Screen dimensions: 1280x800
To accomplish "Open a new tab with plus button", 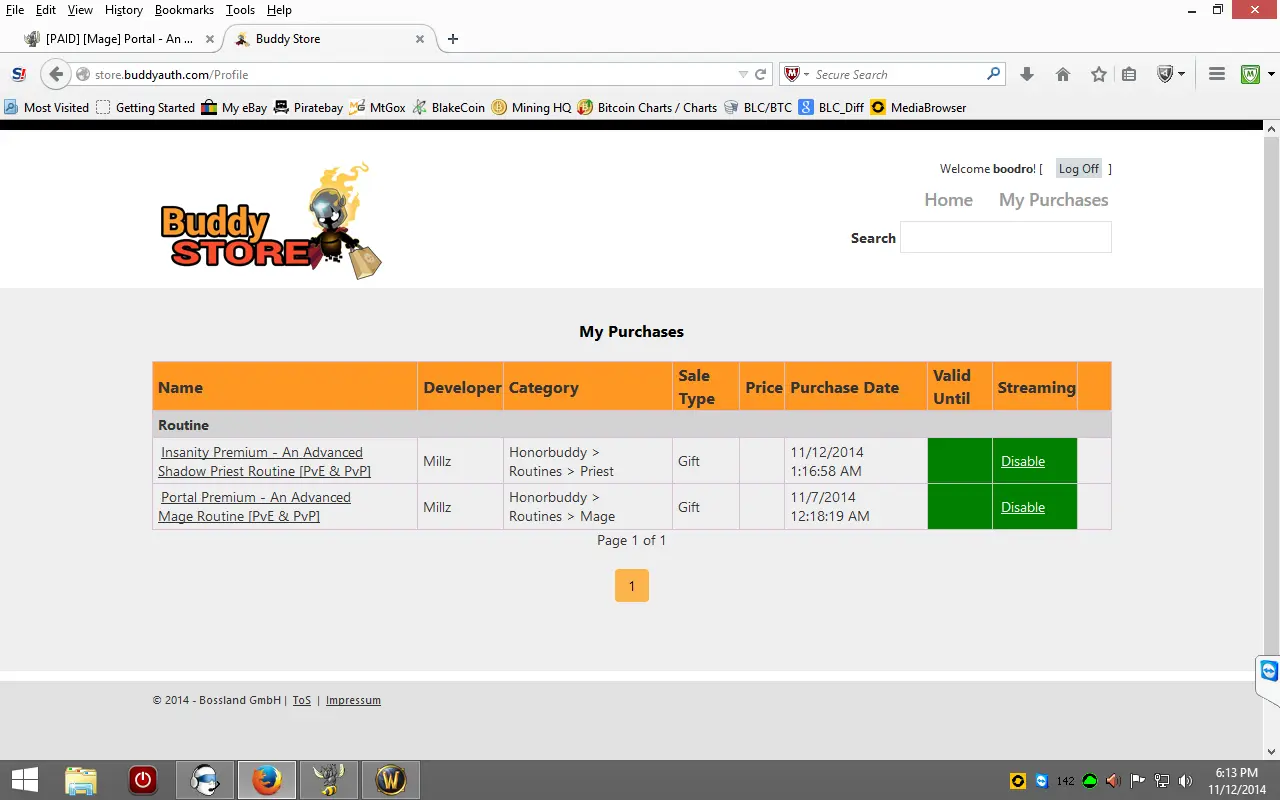I will (x=453, y=39).
